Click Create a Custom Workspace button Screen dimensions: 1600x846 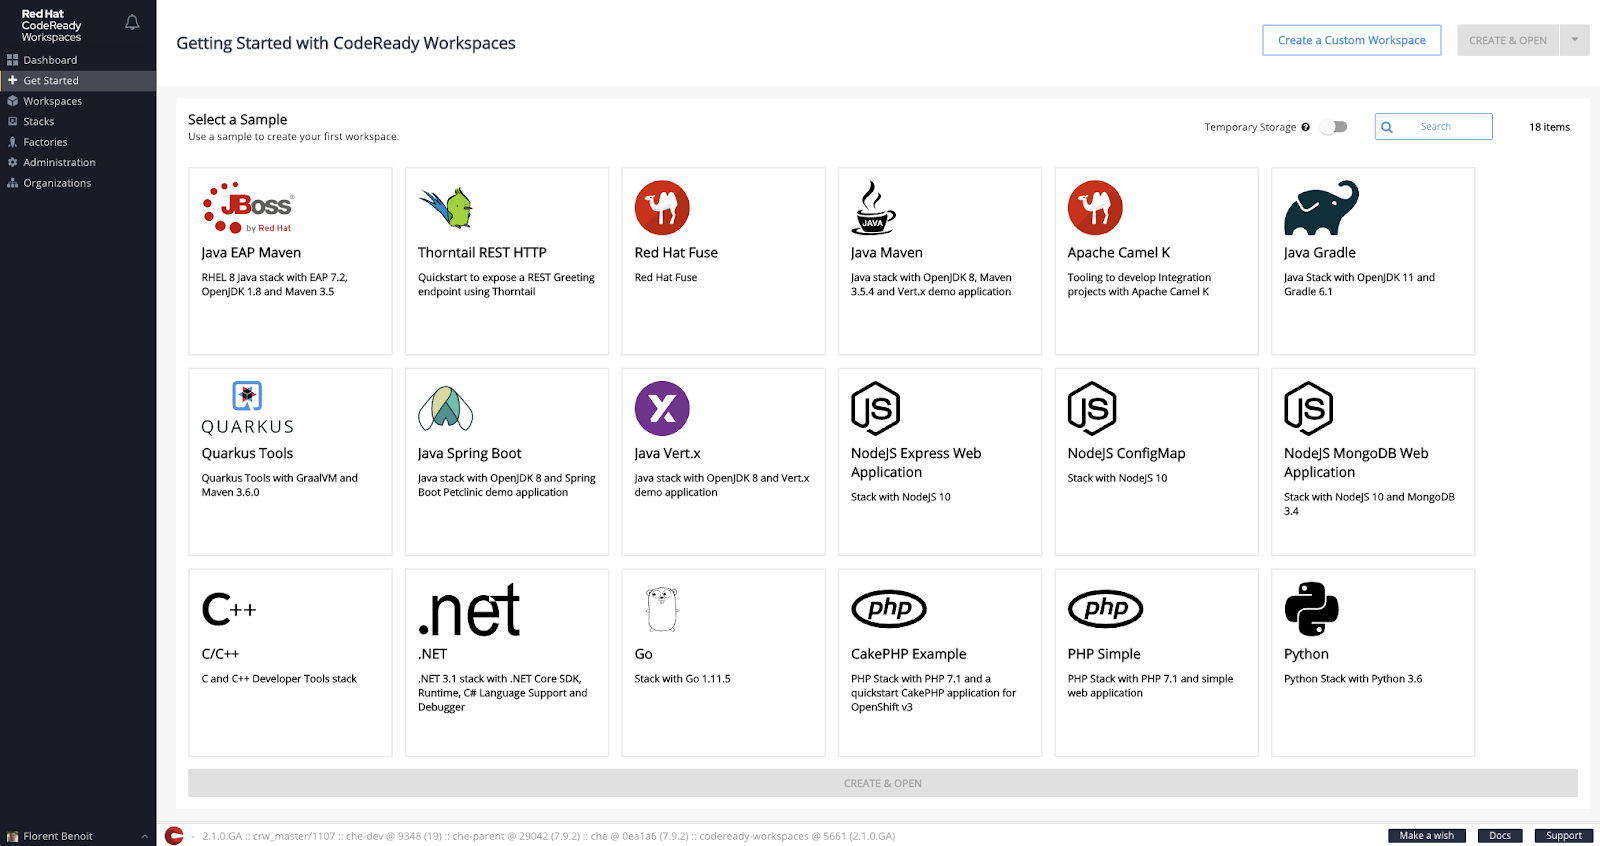coord(1351,40)
